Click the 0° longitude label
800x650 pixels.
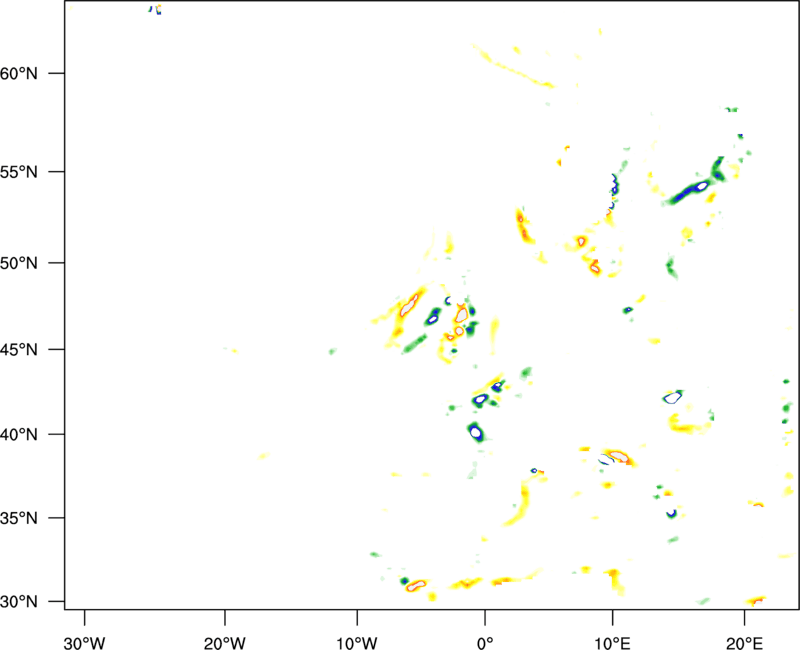click(485, 643)
